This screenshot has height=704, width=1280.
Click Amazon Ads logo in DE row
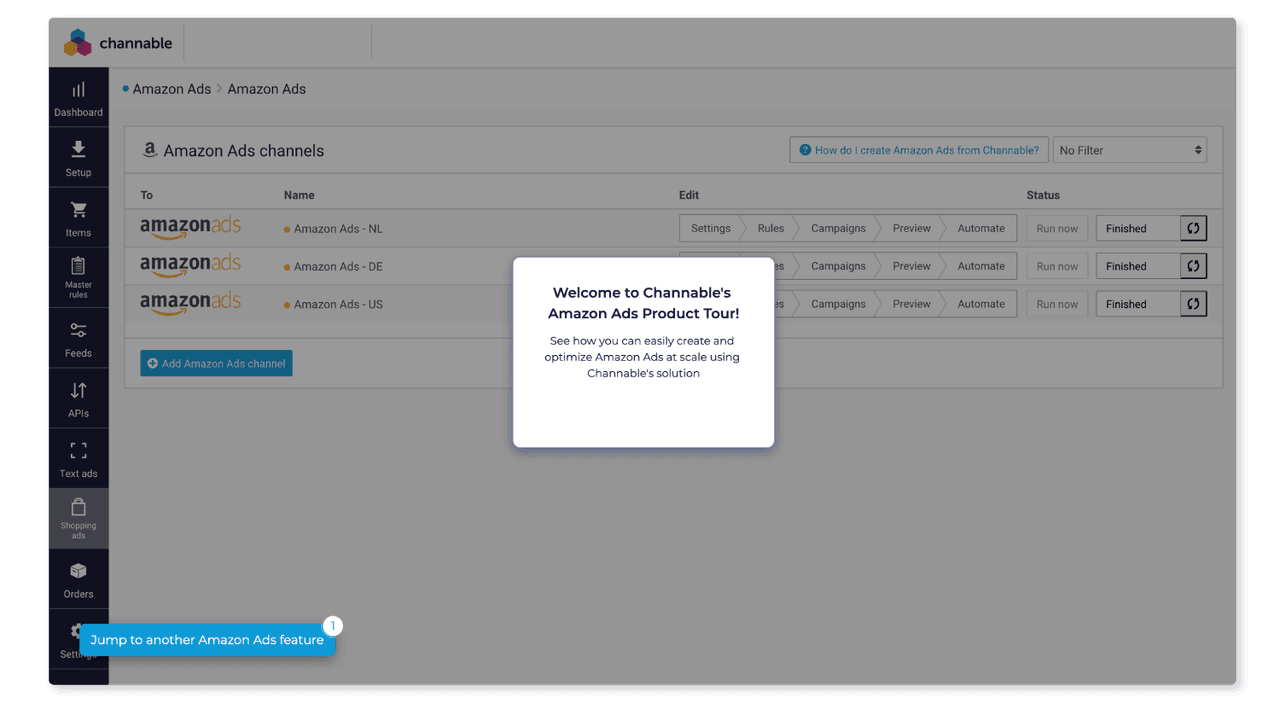(x=190, y=266)
